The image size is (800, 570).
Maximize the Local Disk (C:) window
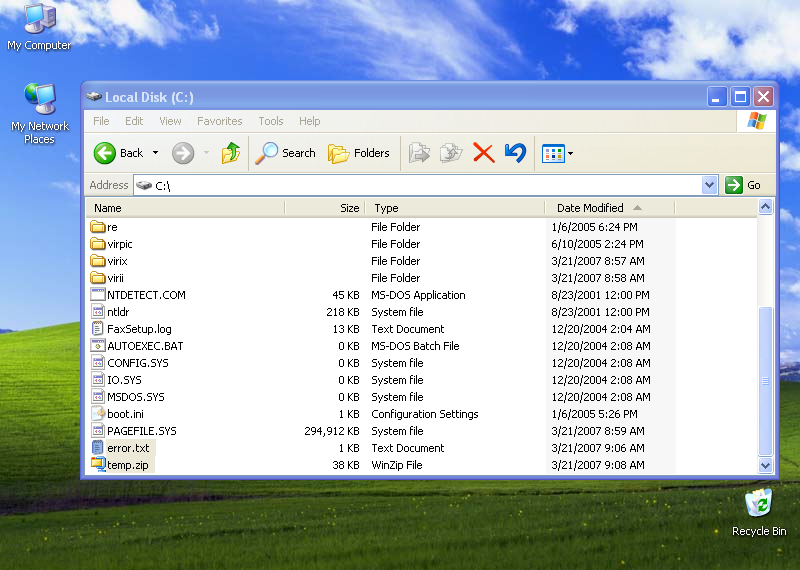coord(740,96)
